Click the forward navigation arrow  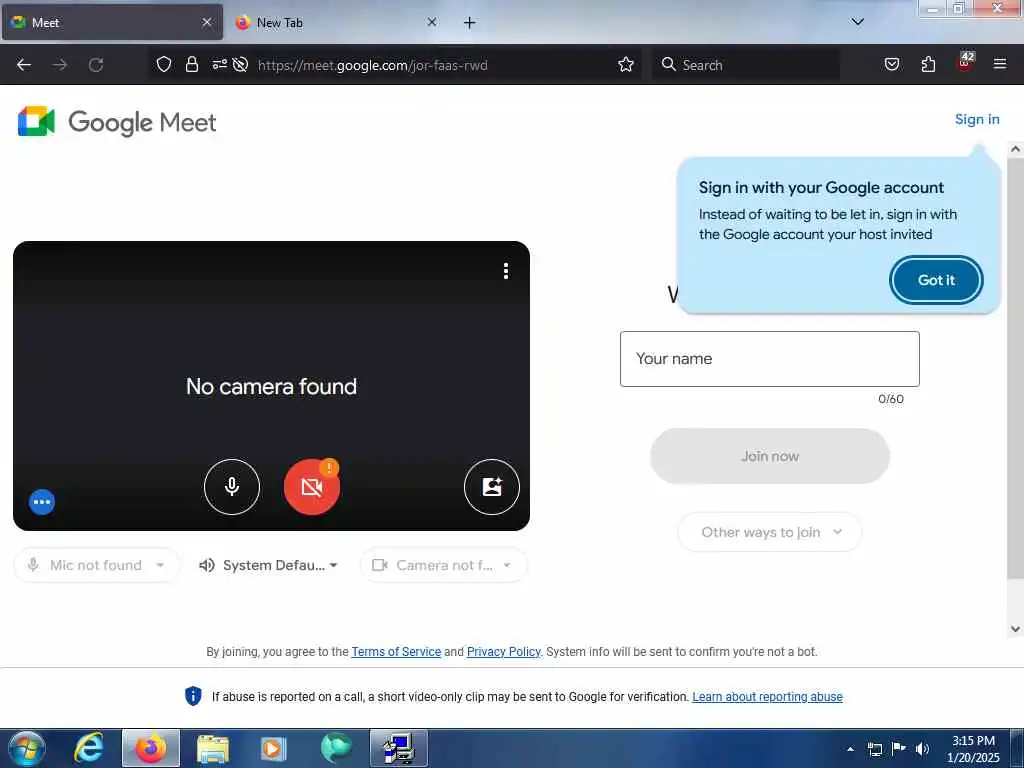(x=60, y=65)
